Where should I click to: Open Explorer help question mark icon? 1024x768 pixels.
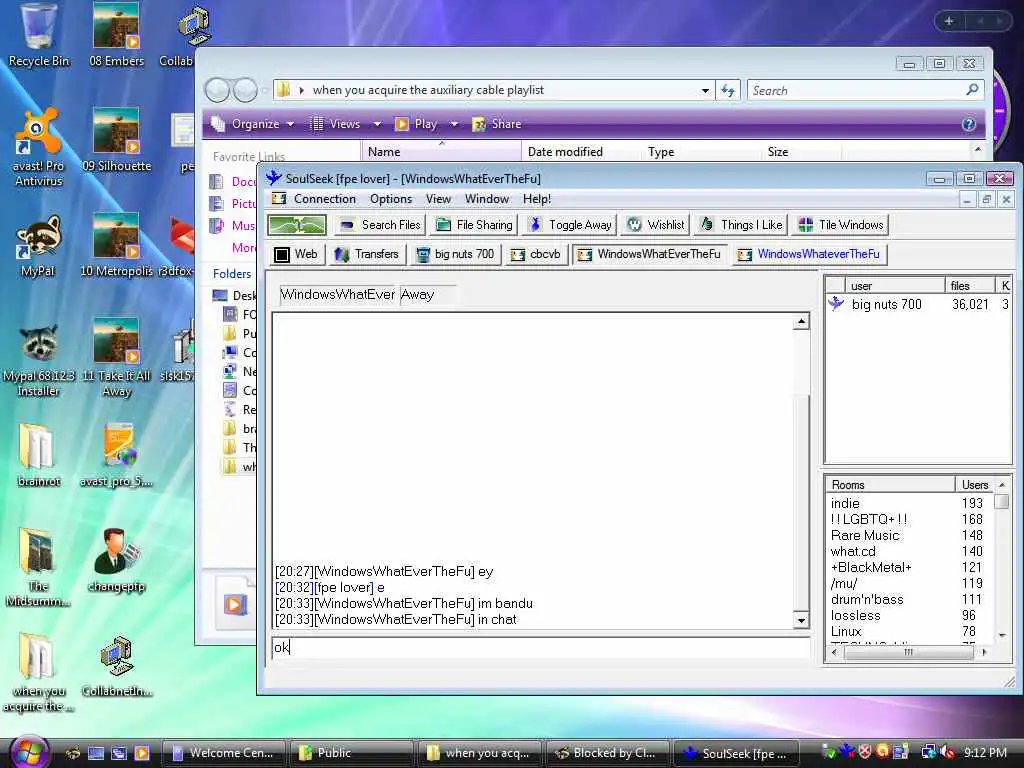968,124
